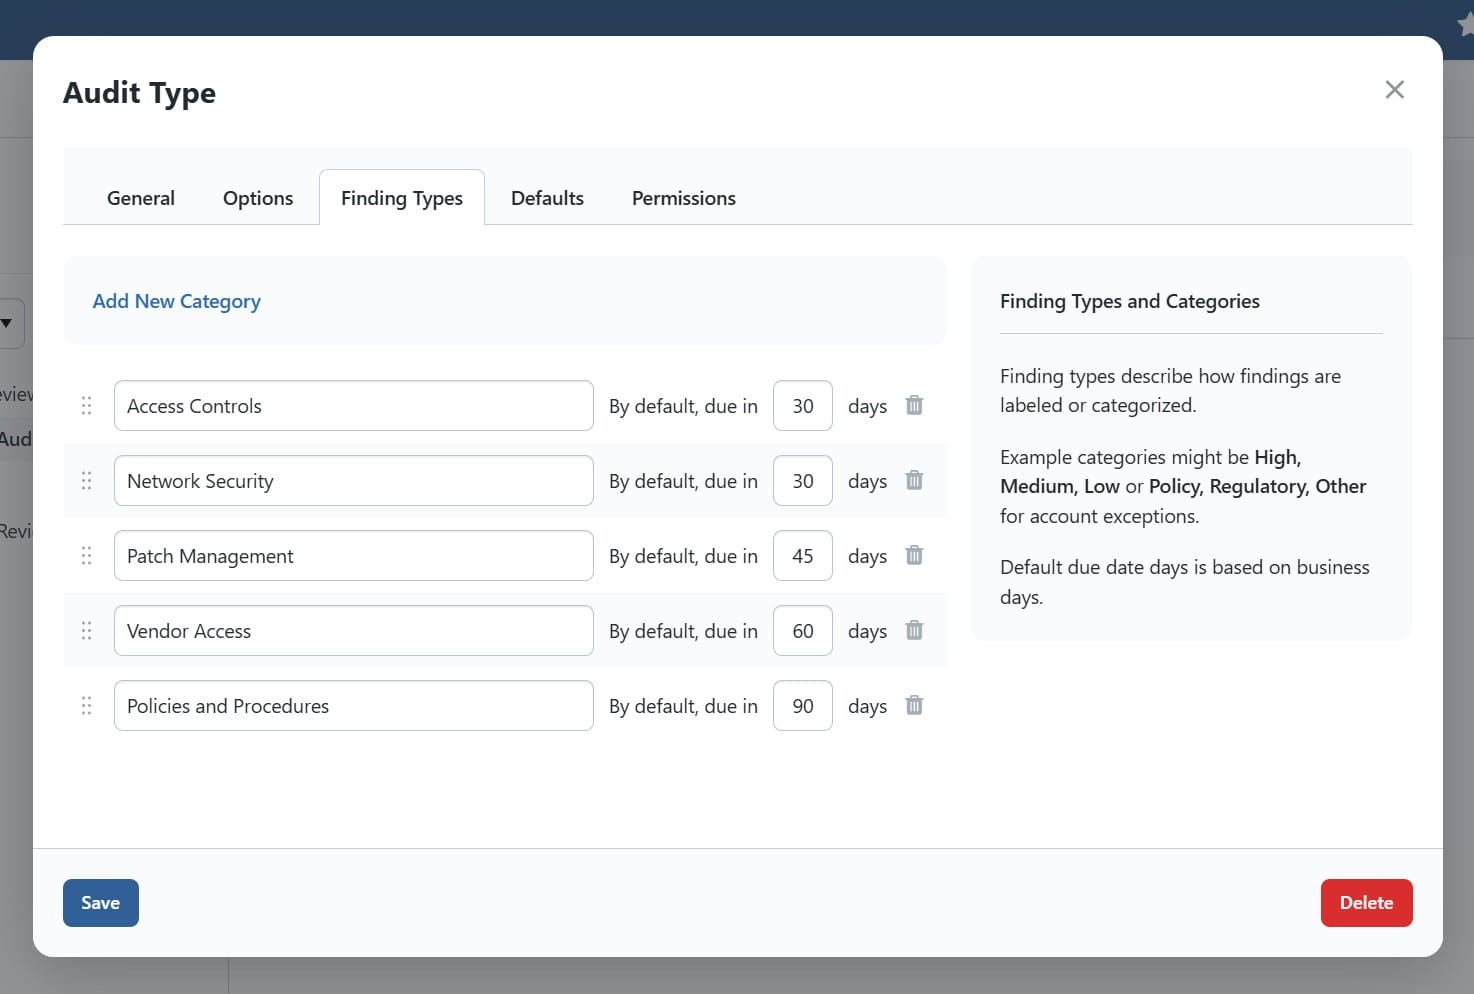
Task: Select the Finding Types tab
Action: (402, 198)
